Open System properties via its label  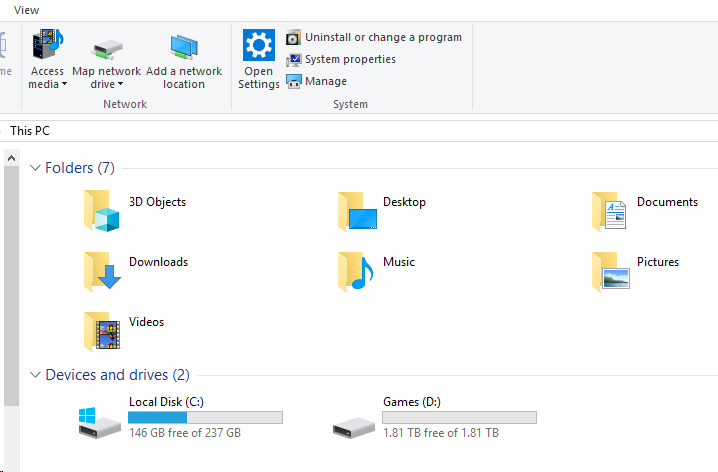click(350, 59)
